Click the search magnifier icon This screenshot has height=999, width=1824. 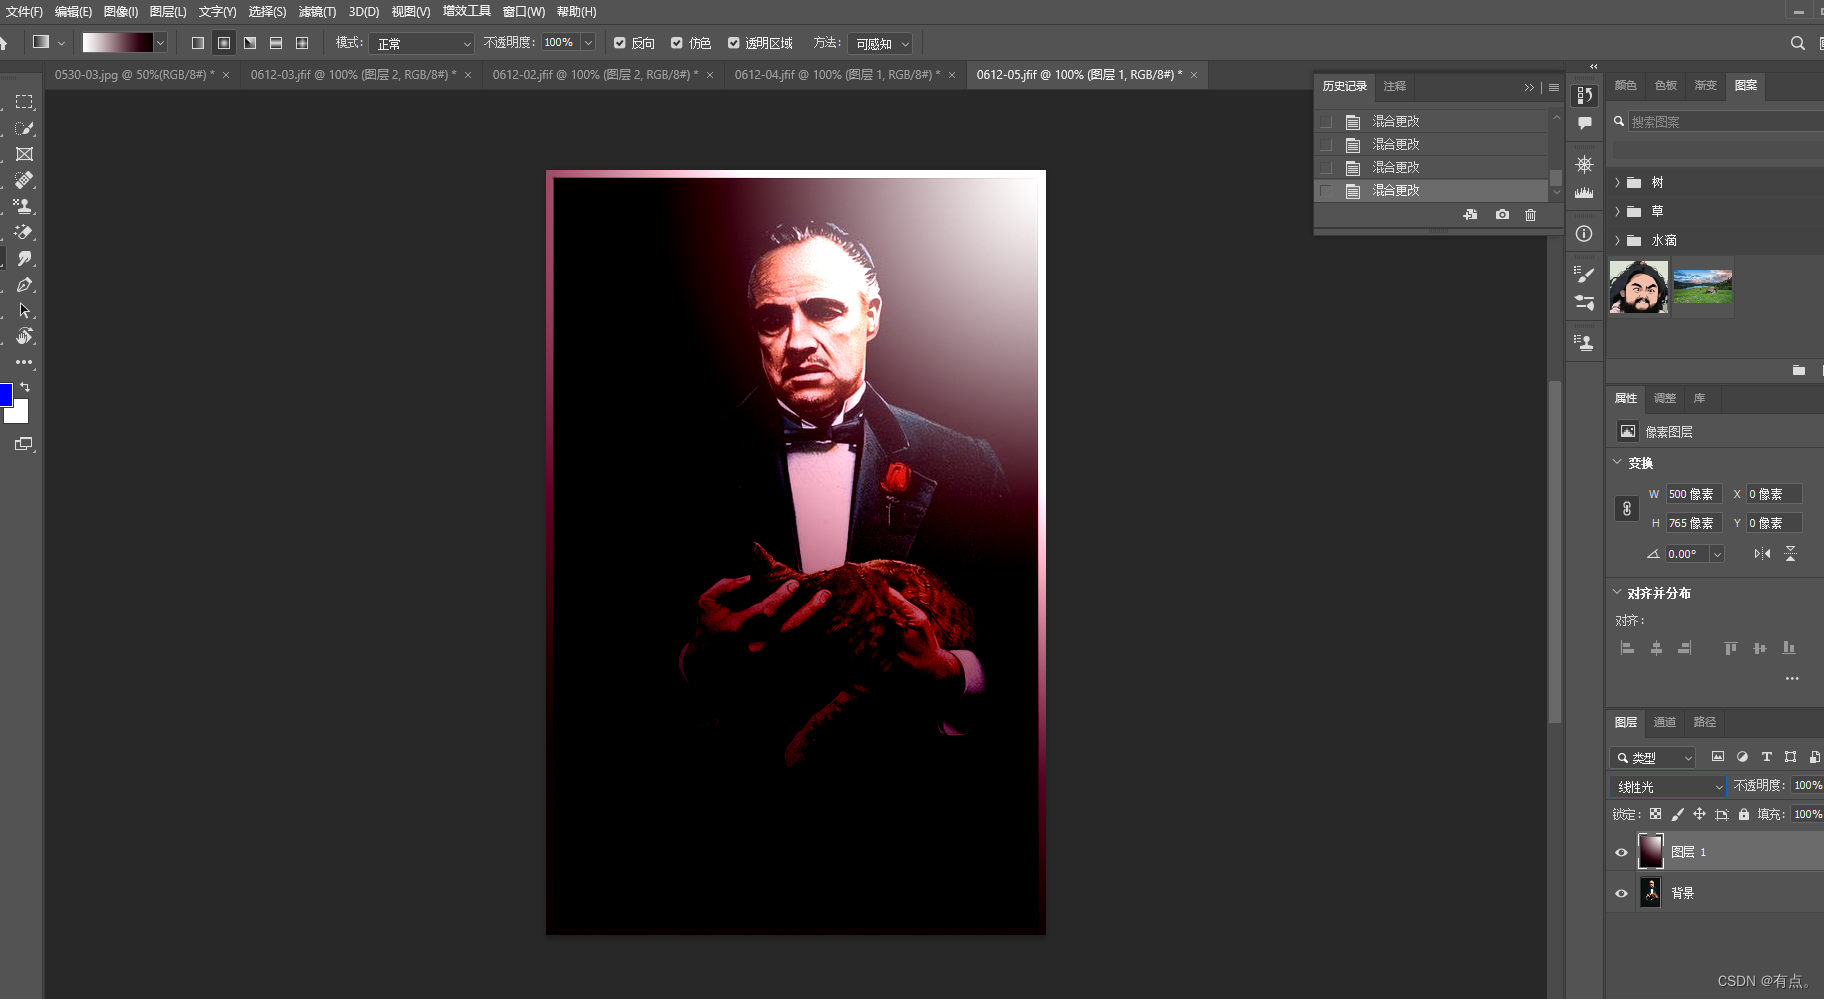1797,43
